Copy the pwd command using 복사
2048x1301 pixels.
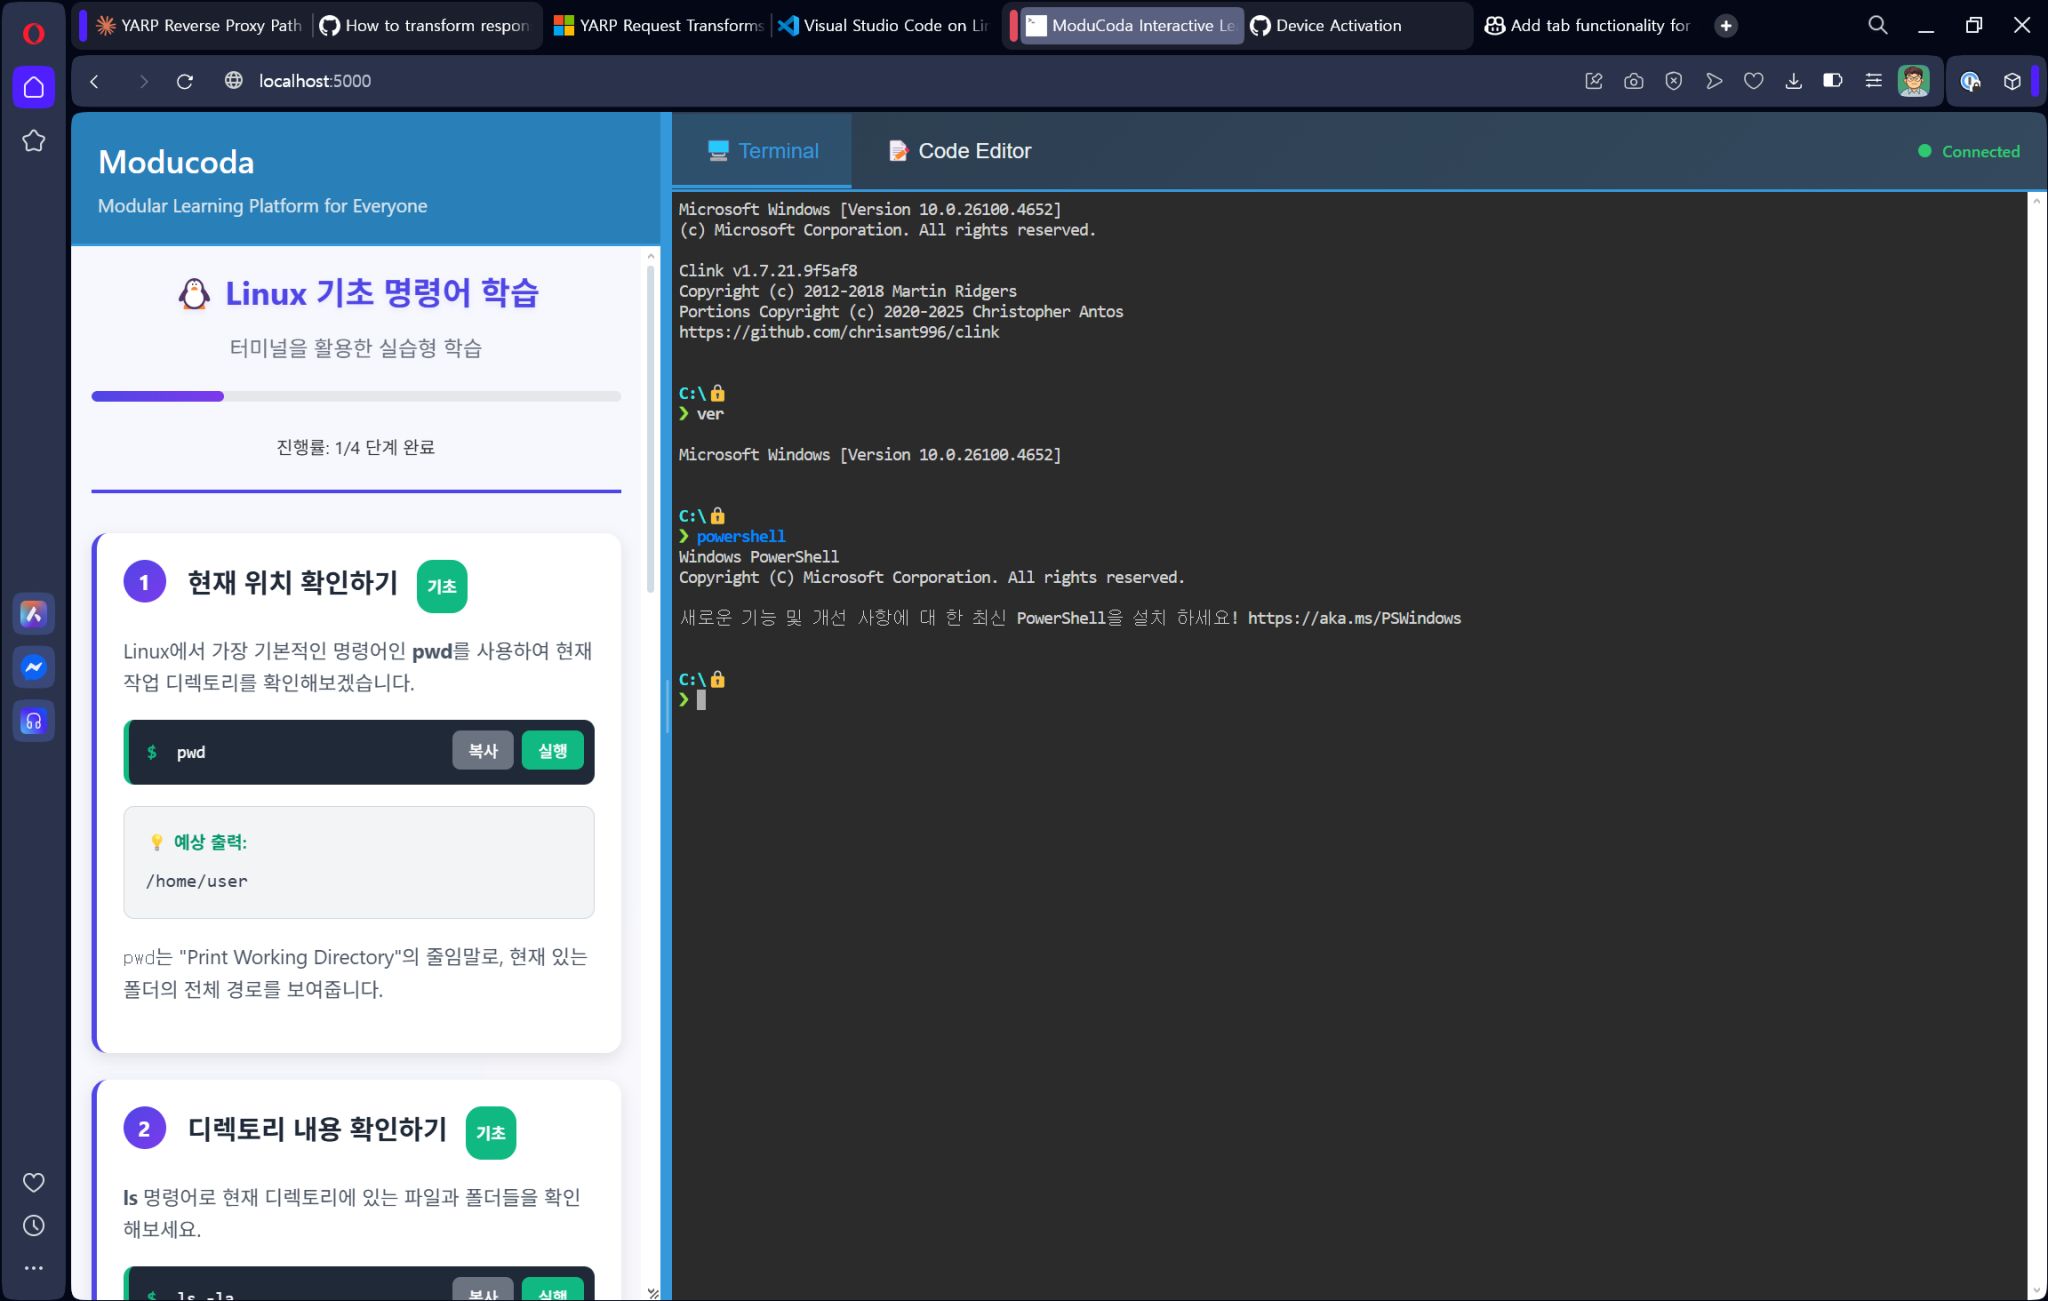pyautogui.click(x=483, y=750)
